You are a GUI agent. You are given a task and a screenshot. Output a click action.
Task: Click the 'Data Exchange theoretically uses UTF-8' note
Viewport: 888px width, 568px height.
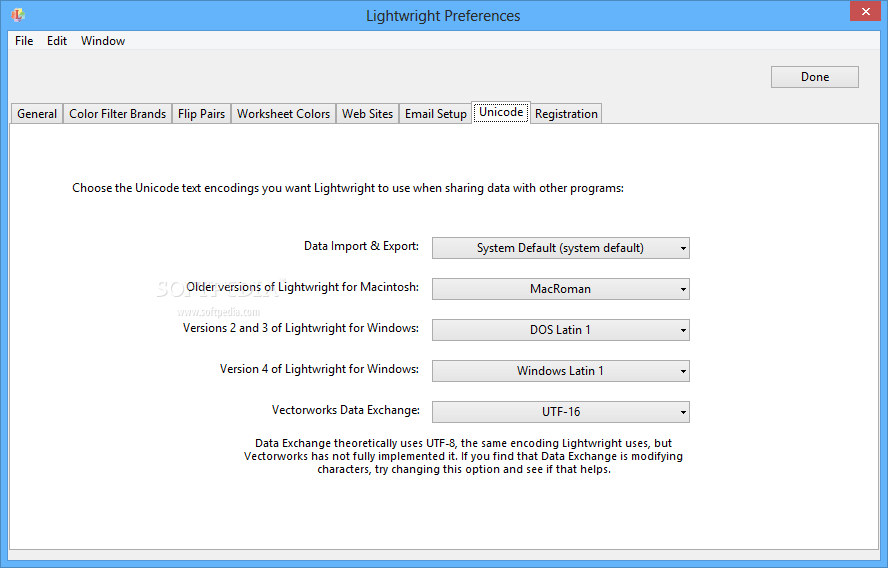[x=463, y=456]
